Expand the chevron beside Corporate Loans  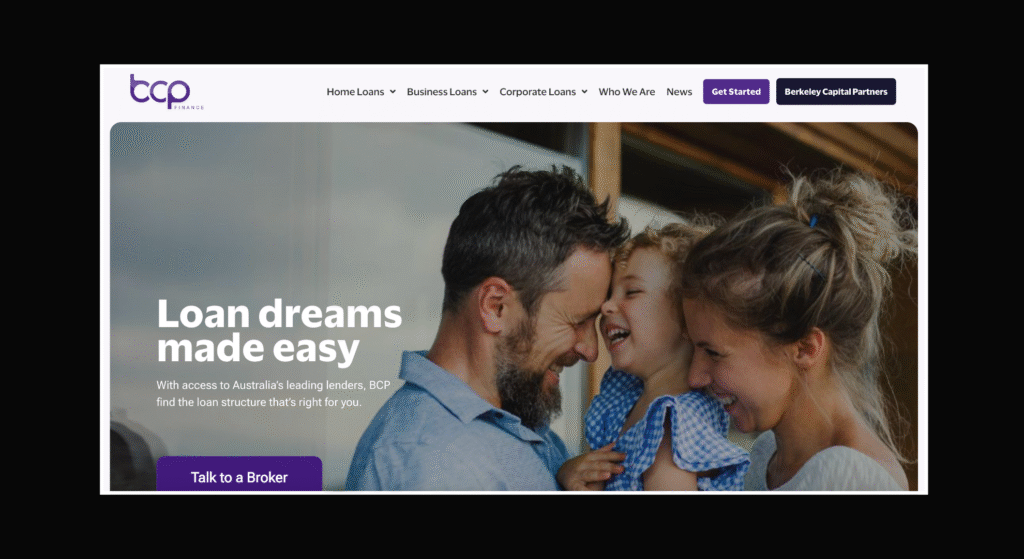[x=584, y=92]
